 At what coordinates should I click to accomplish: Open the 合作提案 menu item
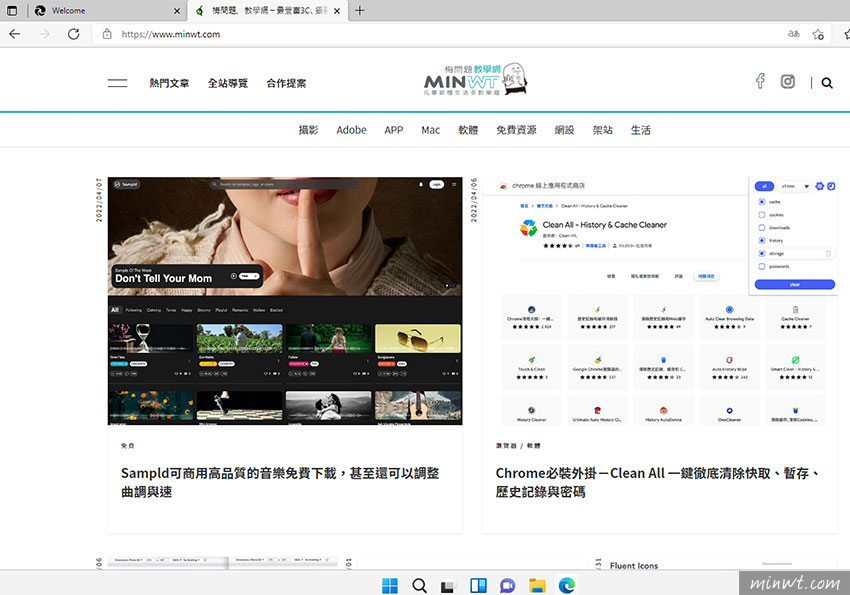[x=286, y=83]
